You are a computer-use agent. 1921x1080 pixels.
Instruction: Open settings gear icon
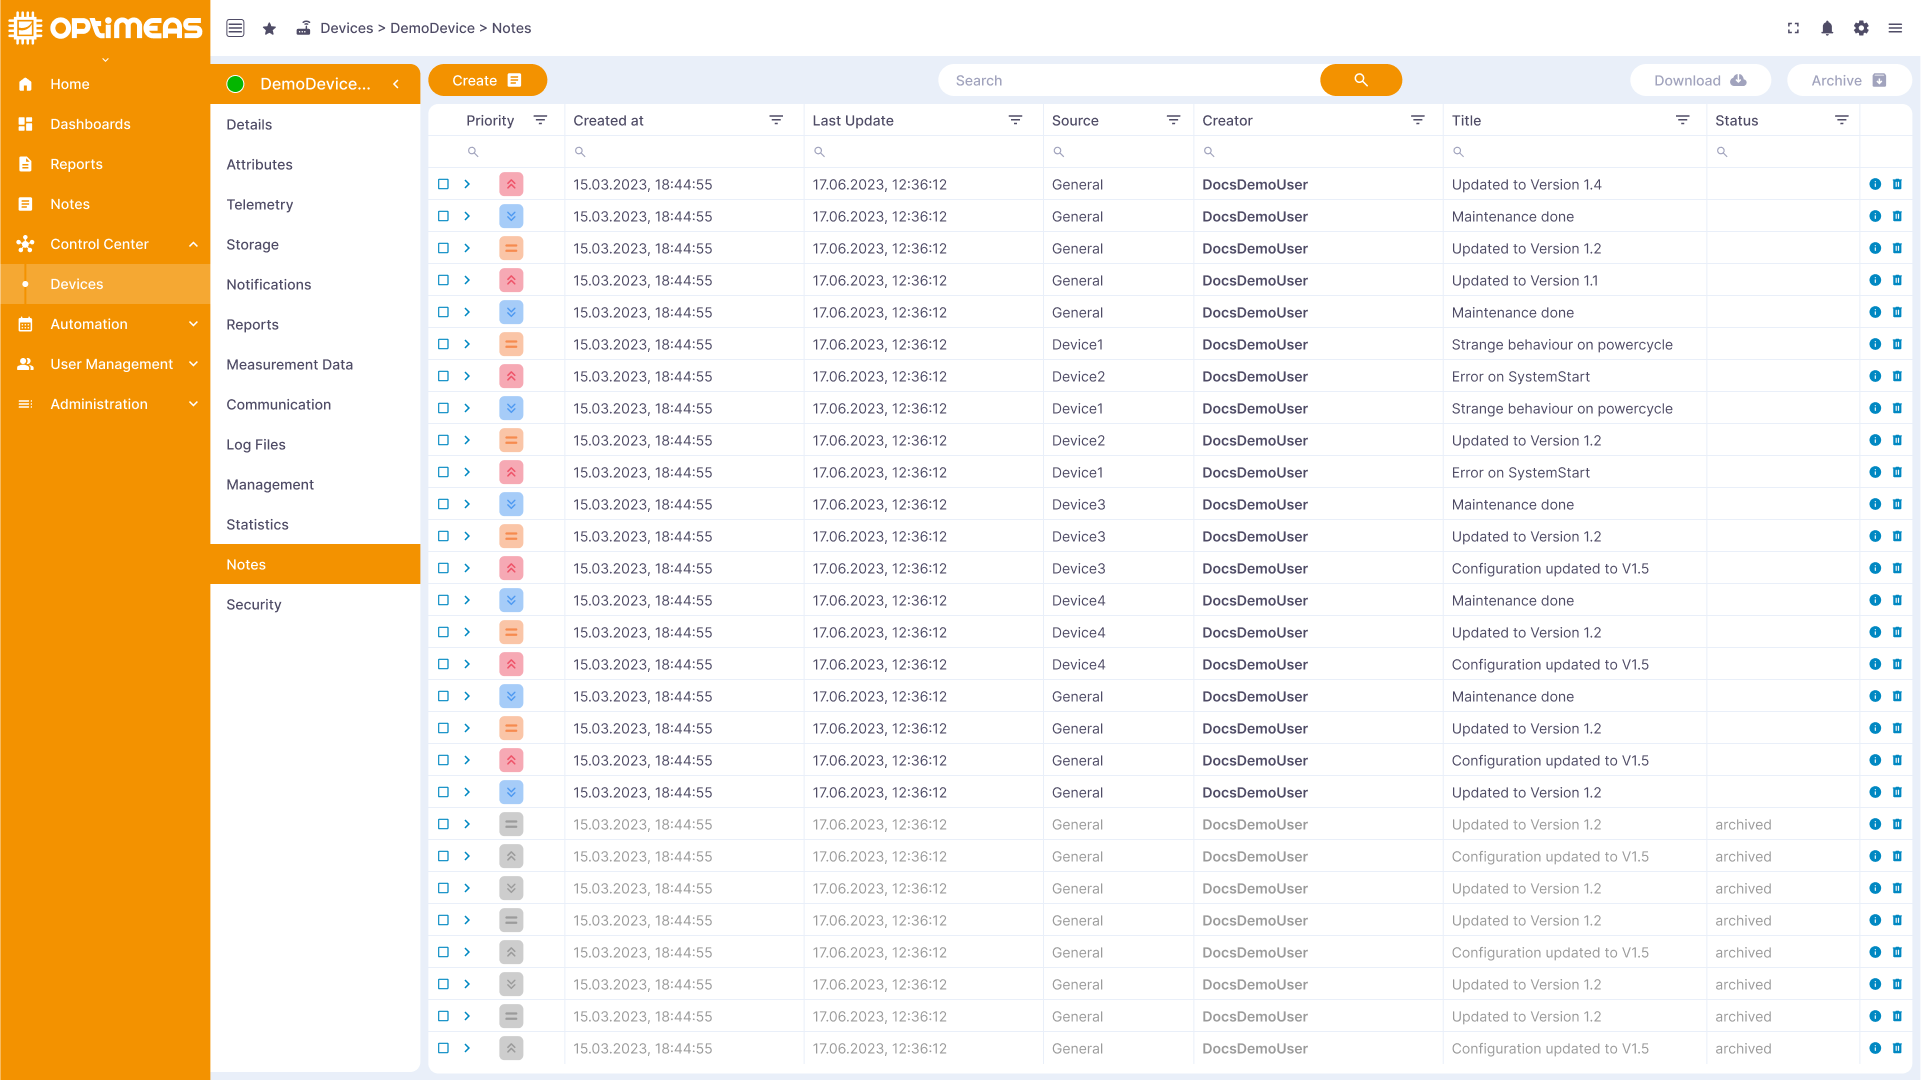point(1861,28)
